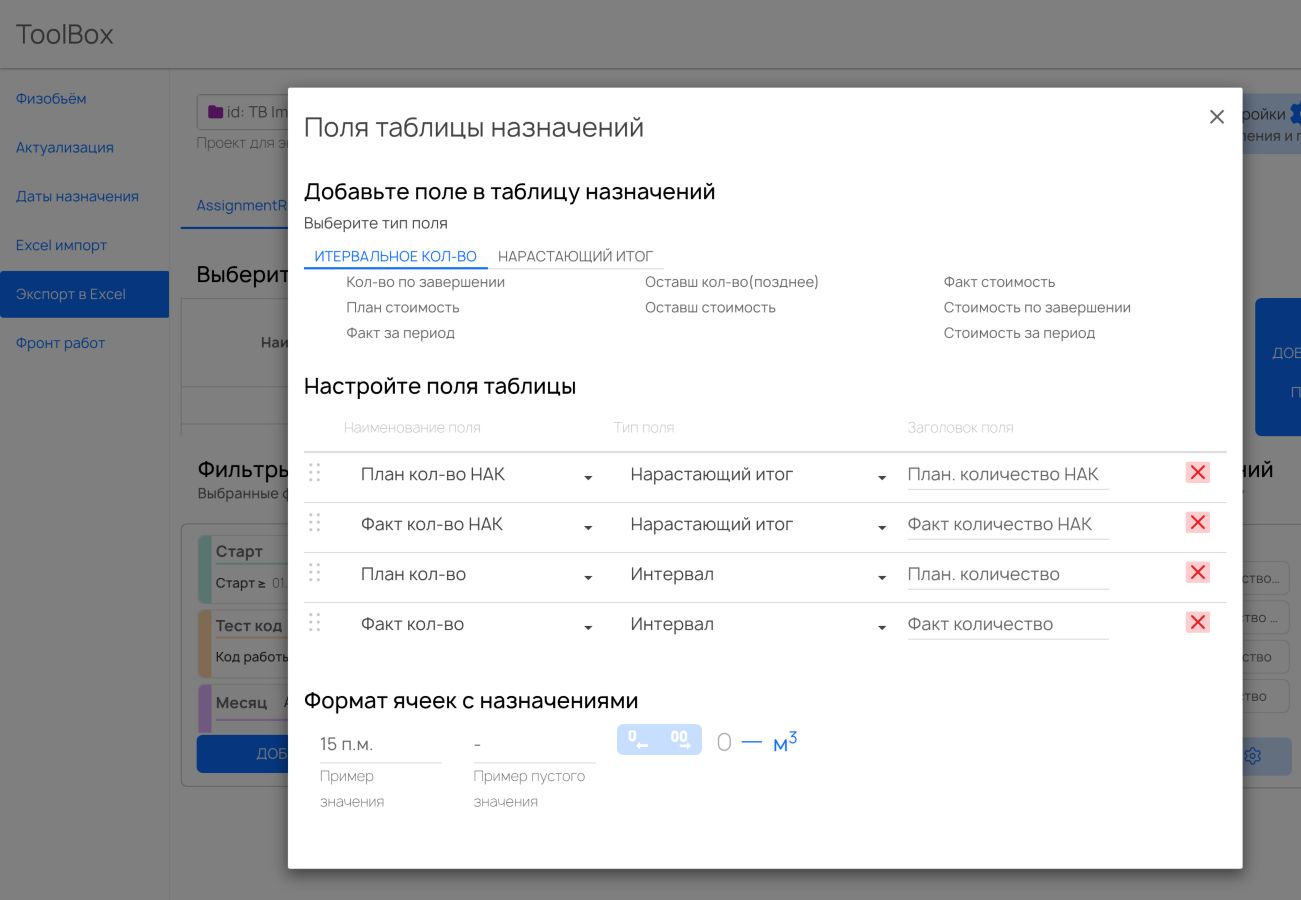Close the 'Поля таблицы назначений' dialog
This screenshot has height=900, width=1301.
click(1216, 117)
